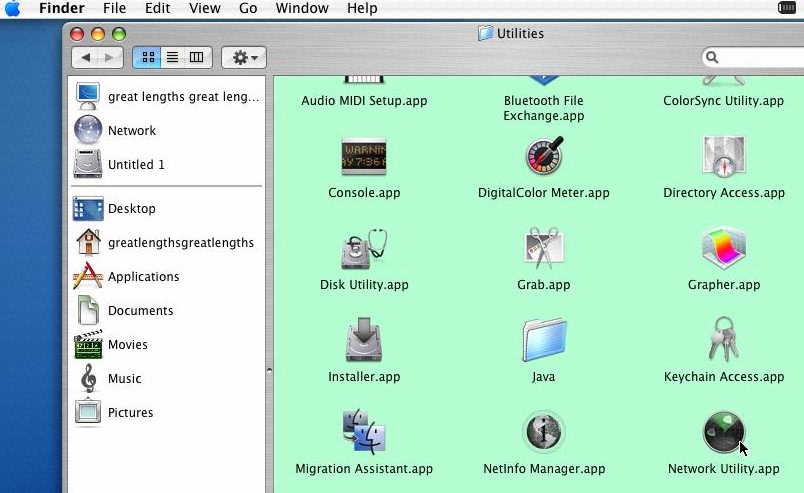Open Applications via its sidebar icon

point(88,275)
